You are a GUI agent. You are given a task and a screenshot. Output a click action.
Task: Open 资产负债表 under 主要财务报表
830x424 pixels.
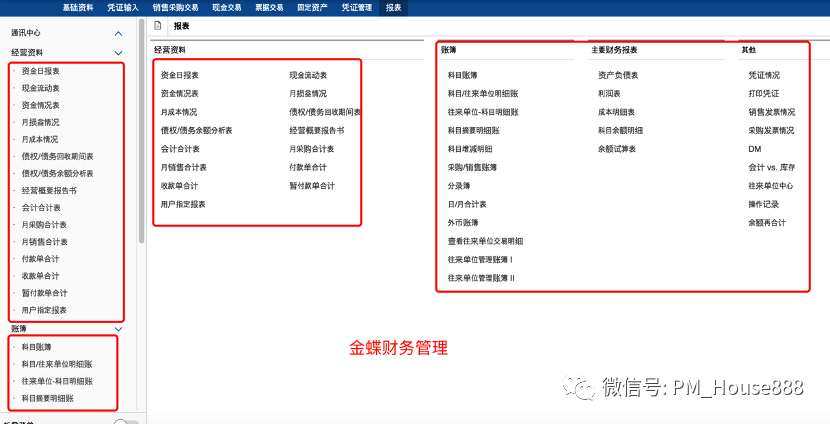[x=619, y=75]
